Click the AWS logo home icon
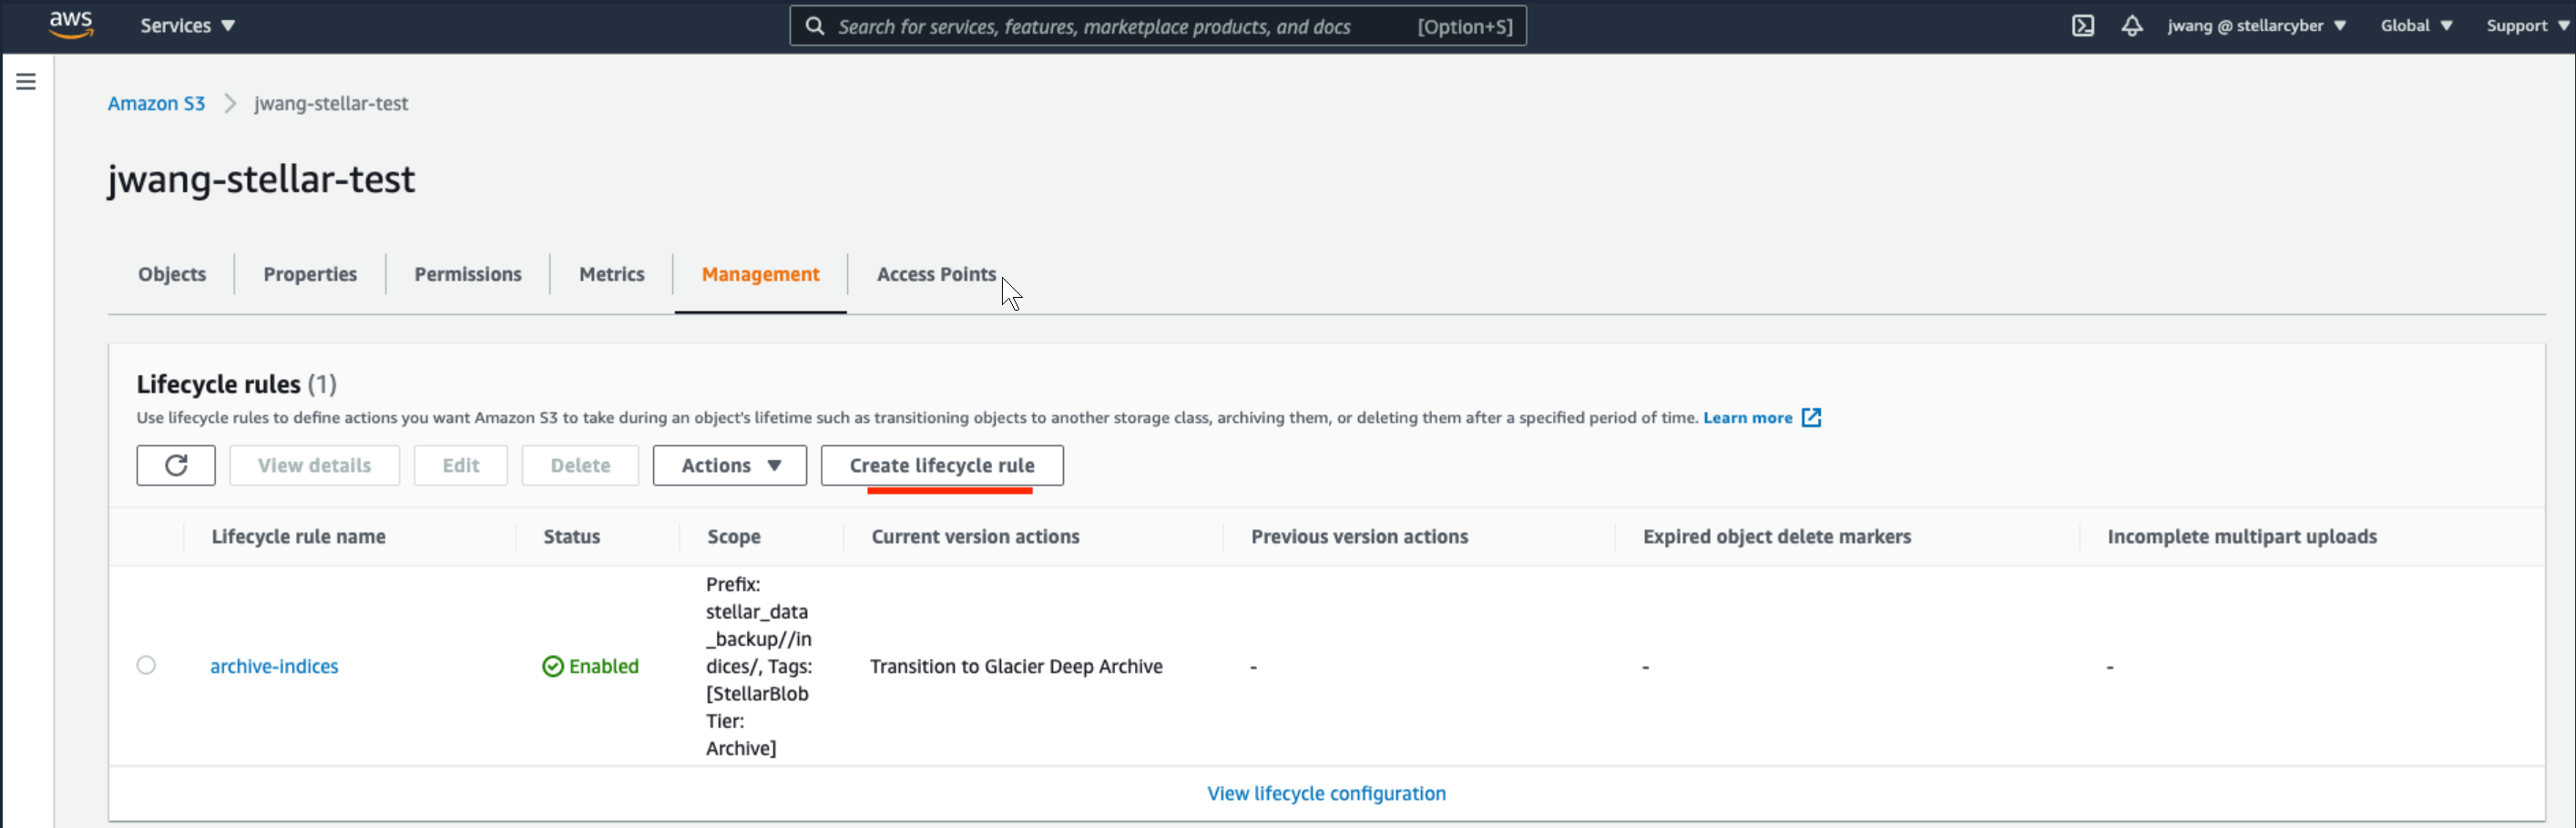This screenshot has width=2576, height=828. [71, 25]
